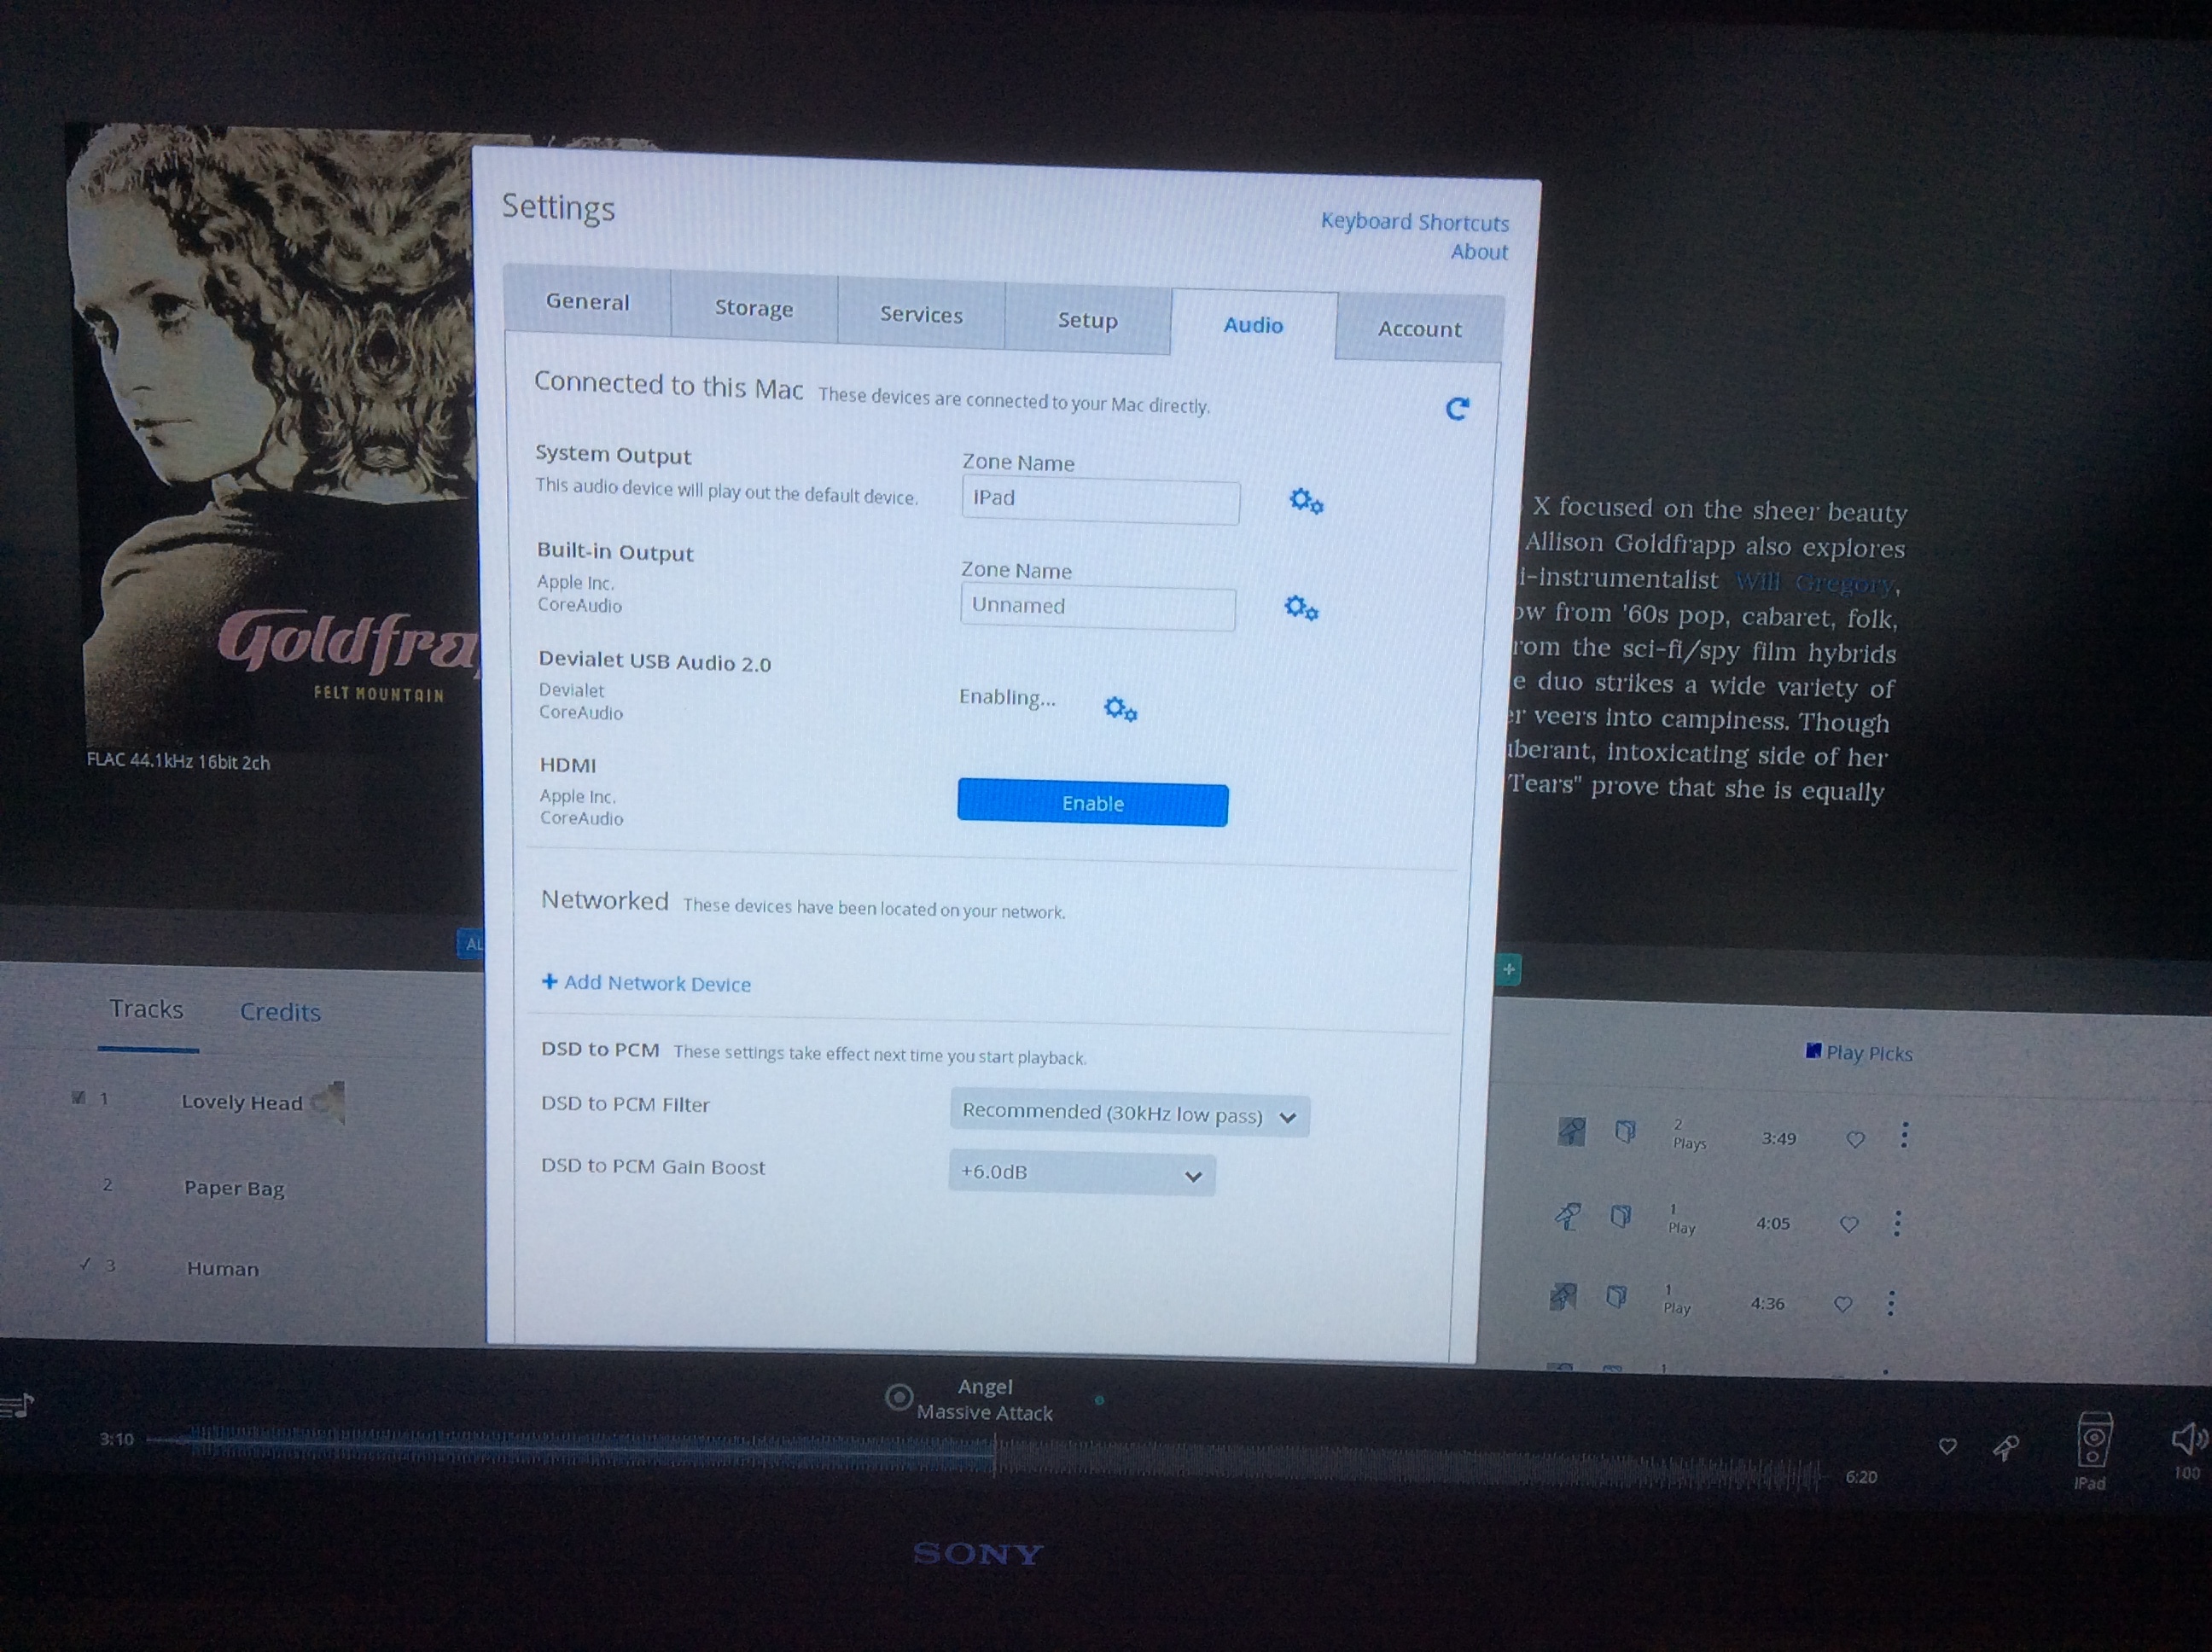Image resolution: width=2212 pixels, height=1652 pixels.
Task: Show lyrics for the 4:05 track
Action: click(x=1567, y=1215)
